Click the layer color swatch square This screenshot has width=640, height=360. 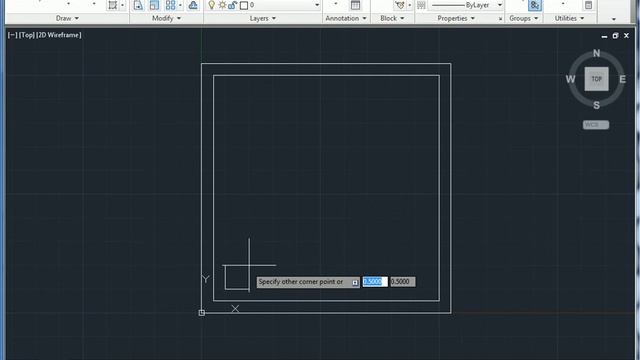[x=244, y=5]
